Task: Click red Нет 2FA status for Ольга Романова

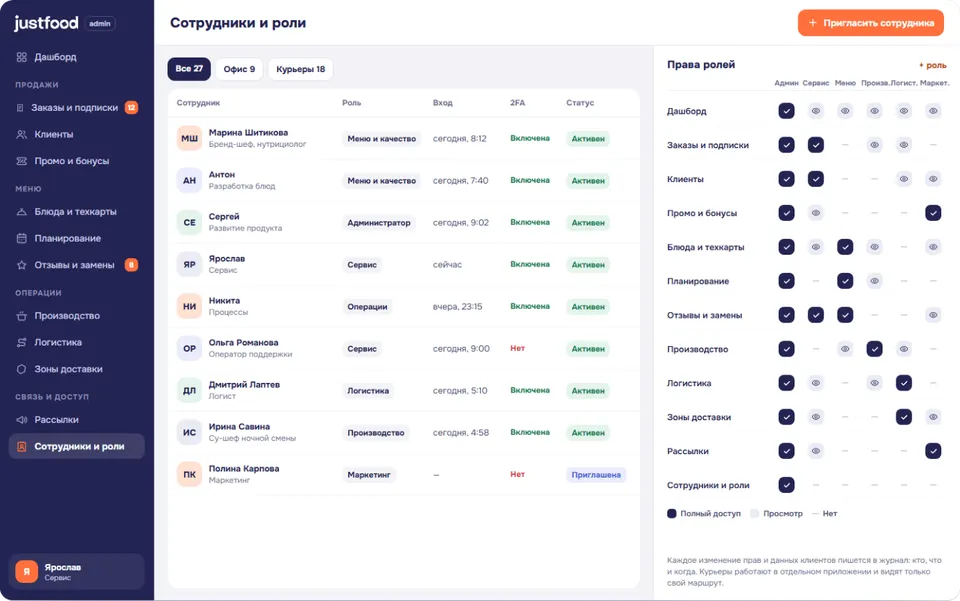Action: [517, 348]
